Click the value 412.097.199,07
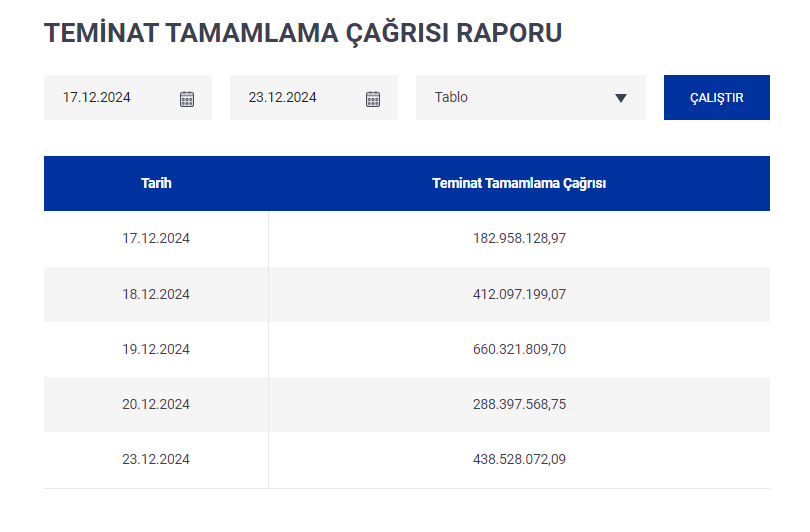The image size is (810, 532). (519, 294)
